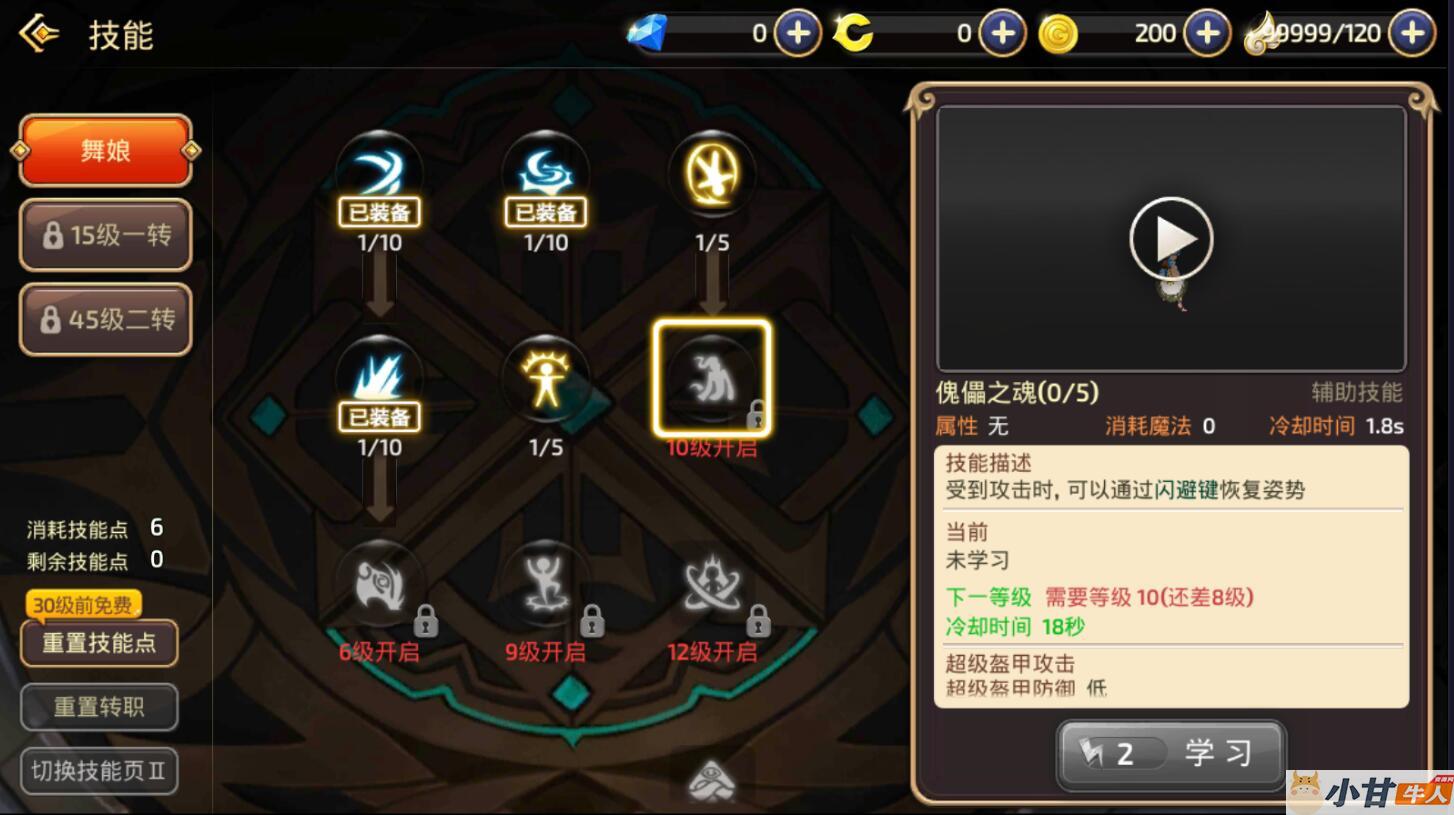The height and width of the screenshot is (815, 1454).
Task: Click the 重置技能点 button
Action: (x=99, y=643)
